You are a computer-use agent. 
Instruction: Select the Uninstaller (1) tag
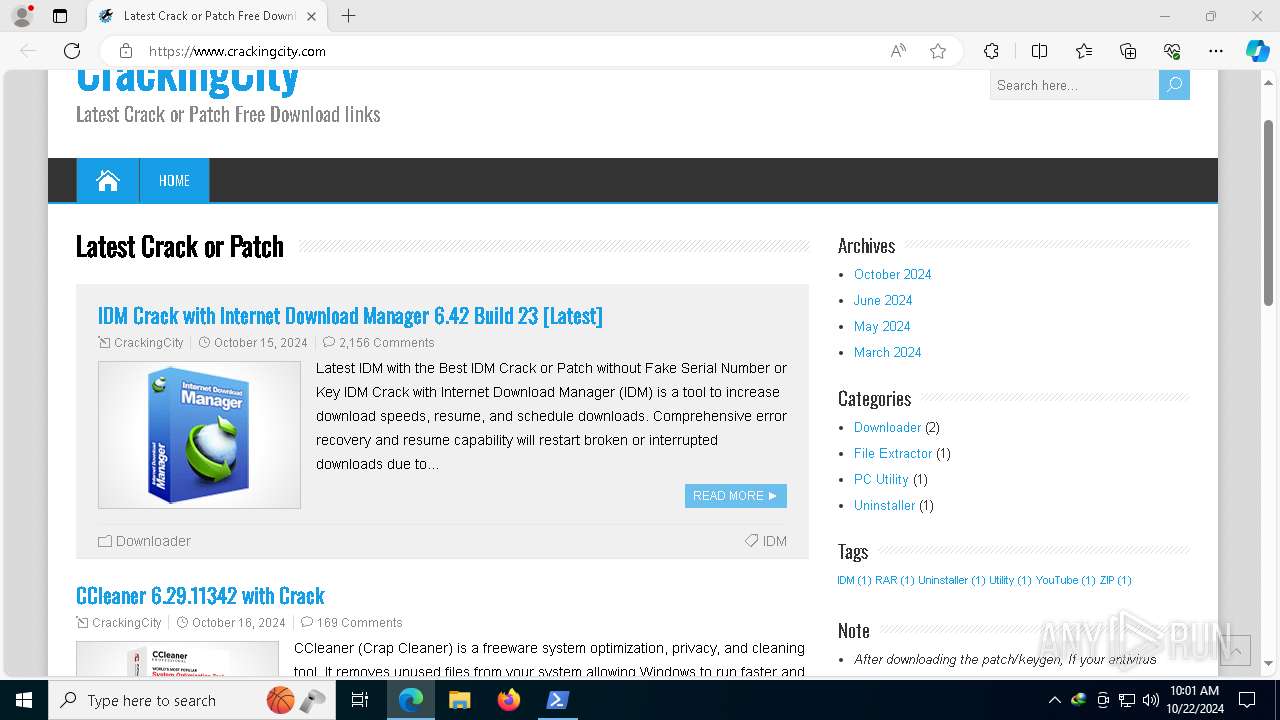952,580
